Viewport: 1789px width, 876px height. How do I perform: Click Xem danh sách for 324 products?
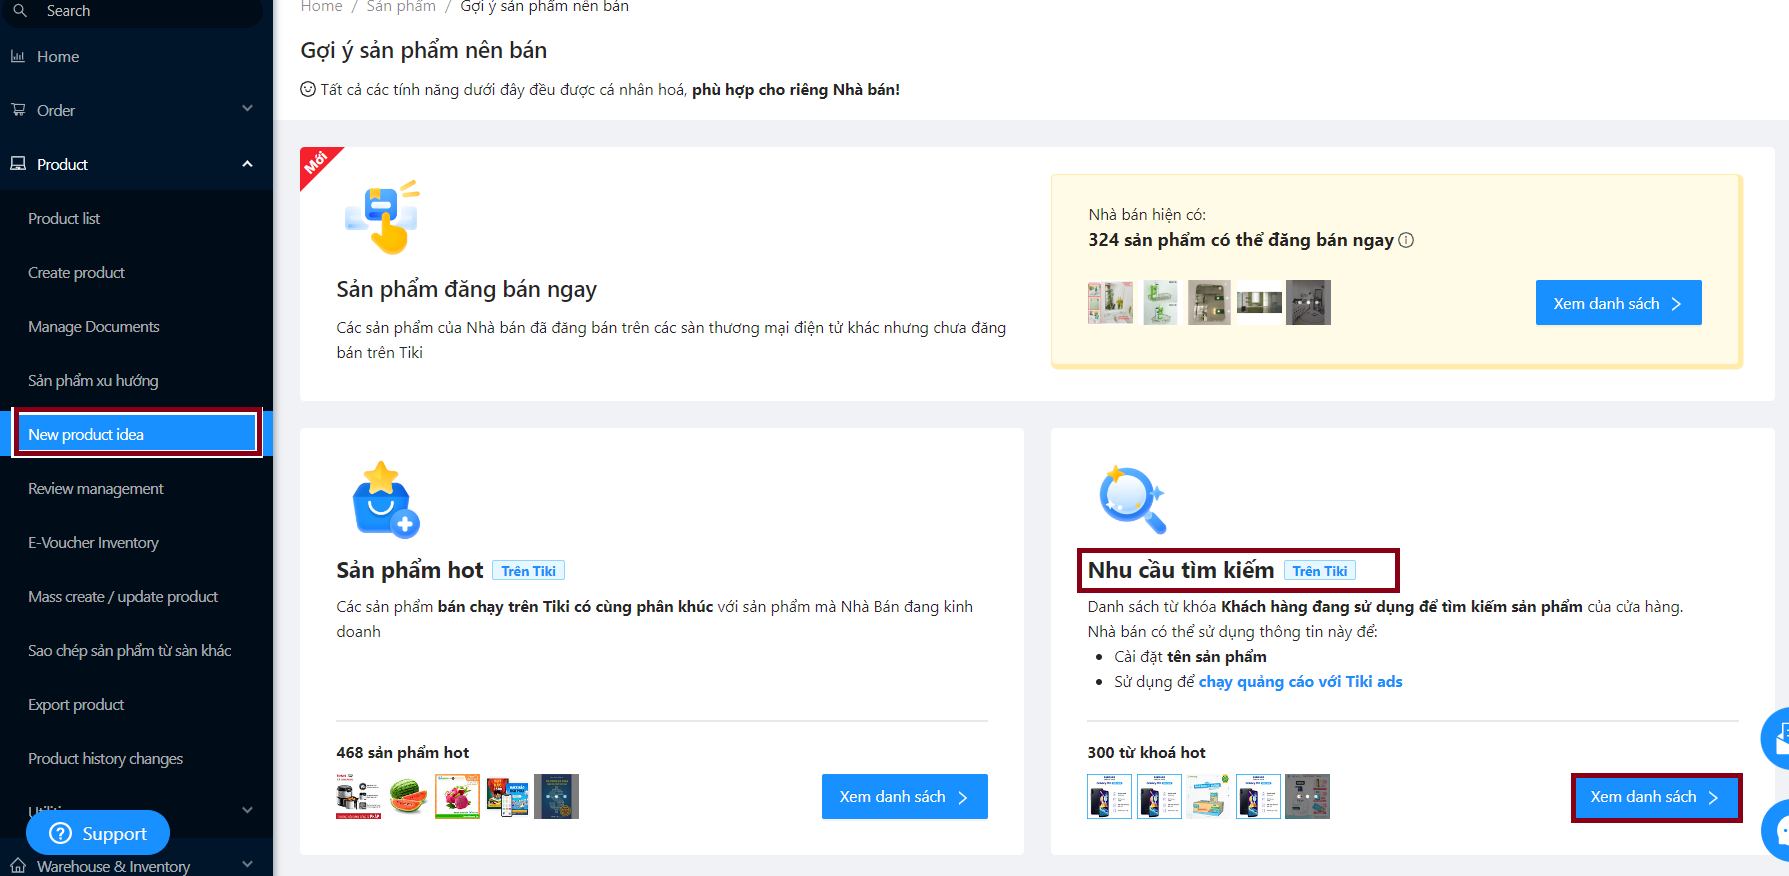(1617, 303)
